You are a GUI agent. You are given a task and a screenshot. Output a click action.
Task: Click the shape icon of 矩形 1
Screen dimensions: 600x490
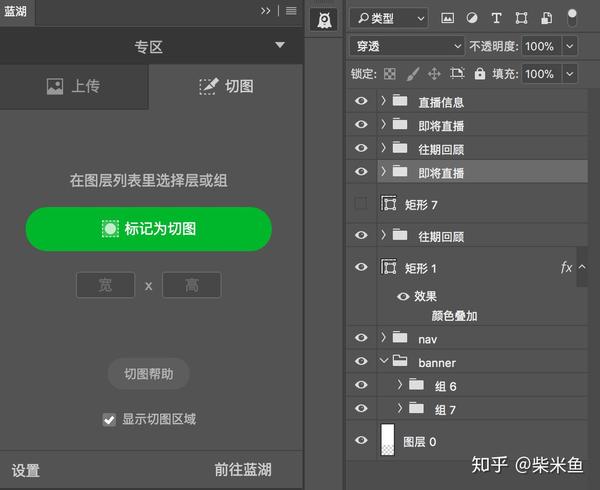(x=388, y=266)
